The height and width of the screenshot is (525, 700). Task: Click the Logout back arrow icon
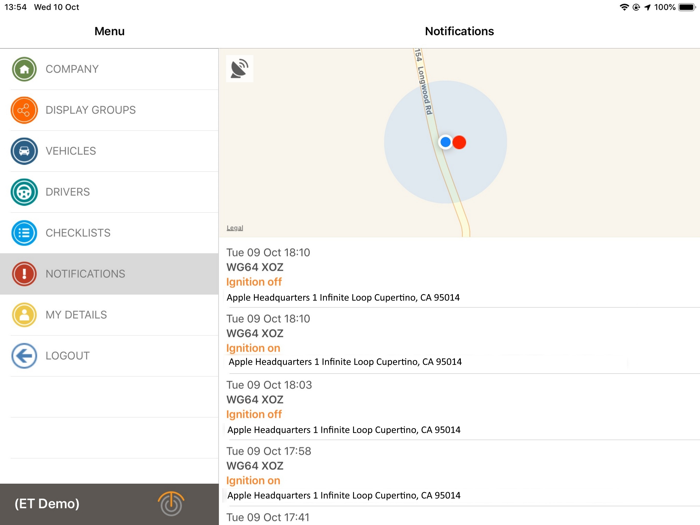24,356
